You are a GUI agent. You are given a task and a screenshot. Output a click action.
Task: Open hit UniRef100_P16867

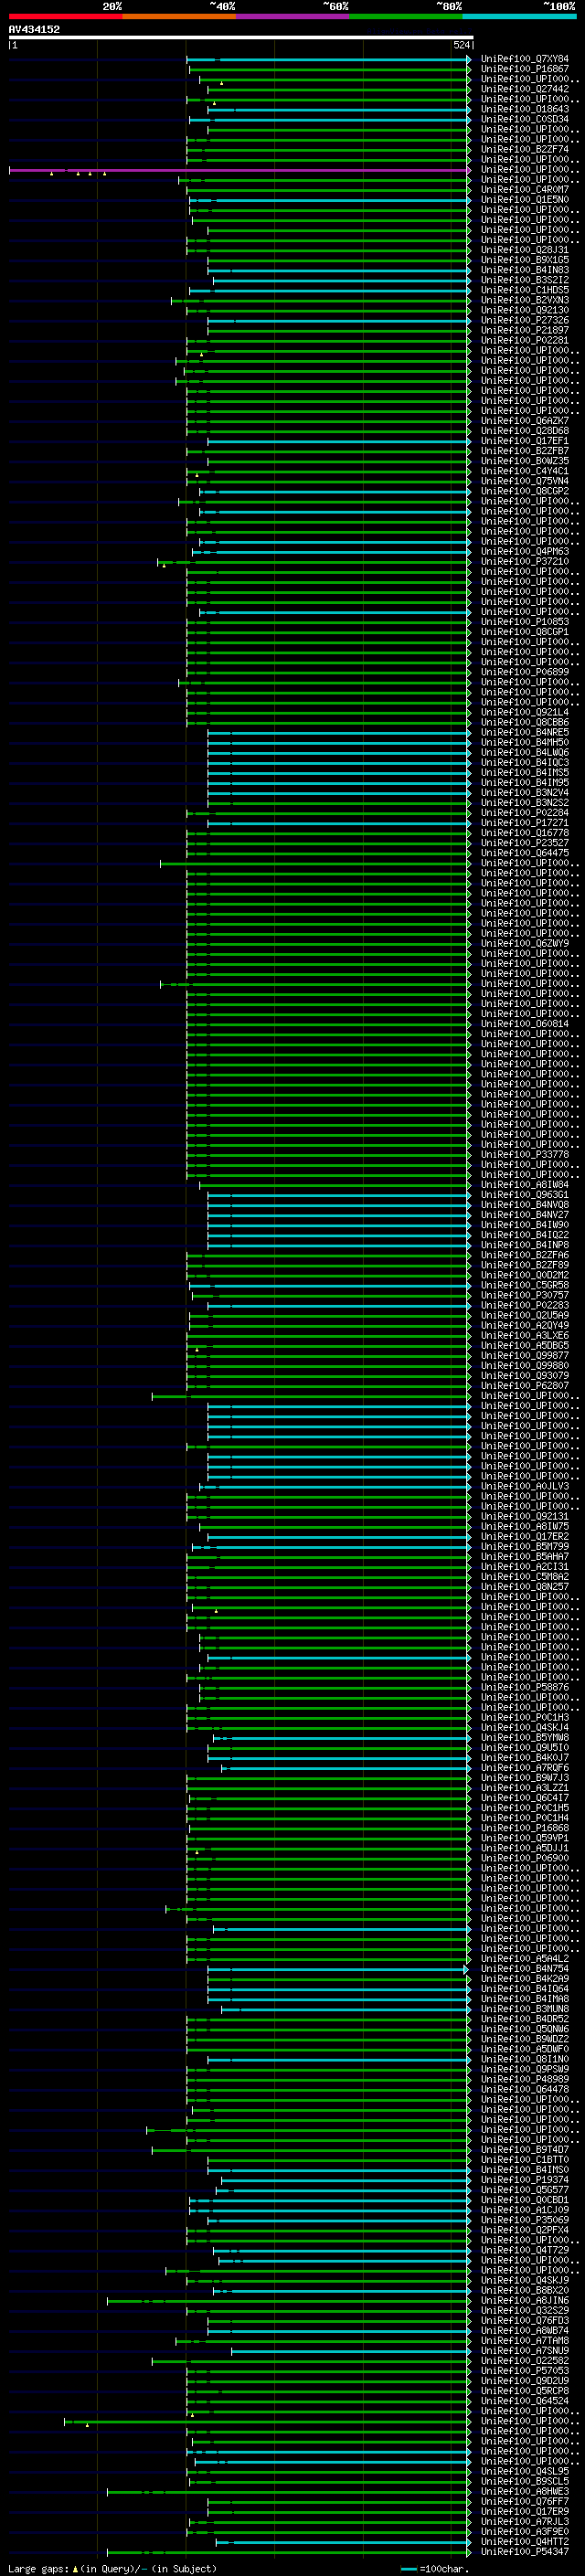(x=525, y=69)
